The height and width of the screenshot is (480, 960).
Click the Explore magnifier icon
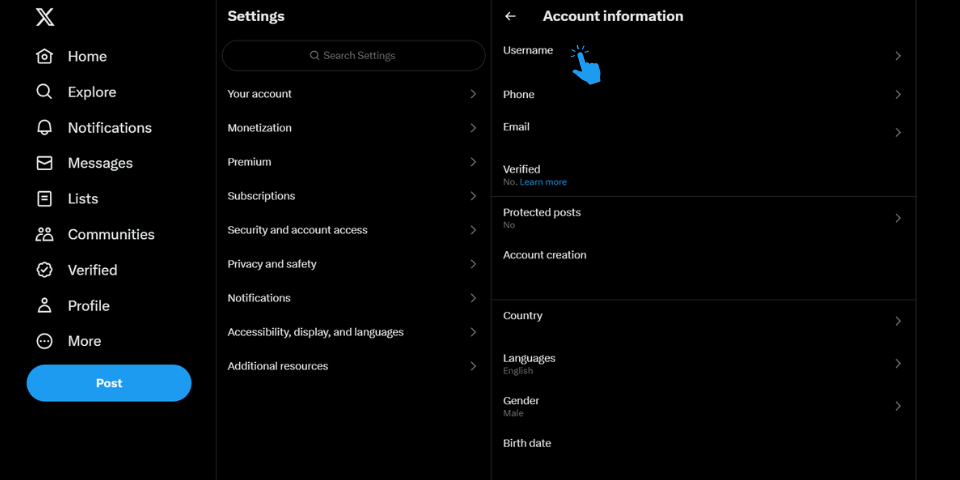coord(44,92)
